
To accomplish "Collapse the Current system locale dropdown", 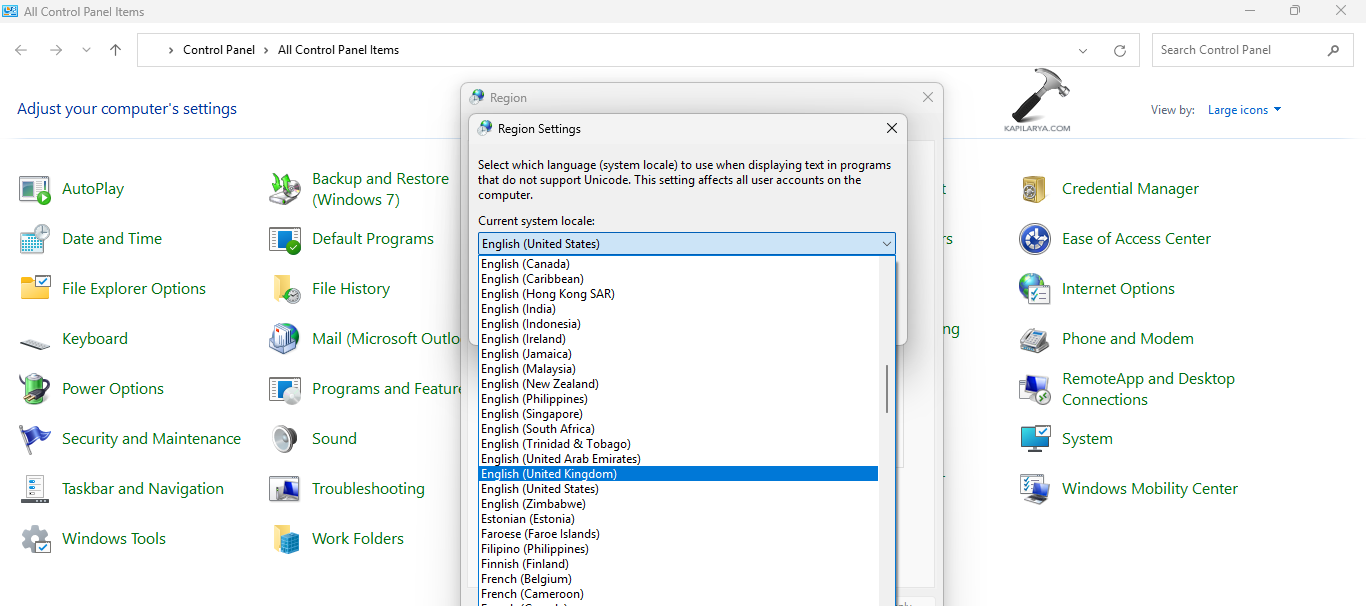I will (x=886, y=243).
